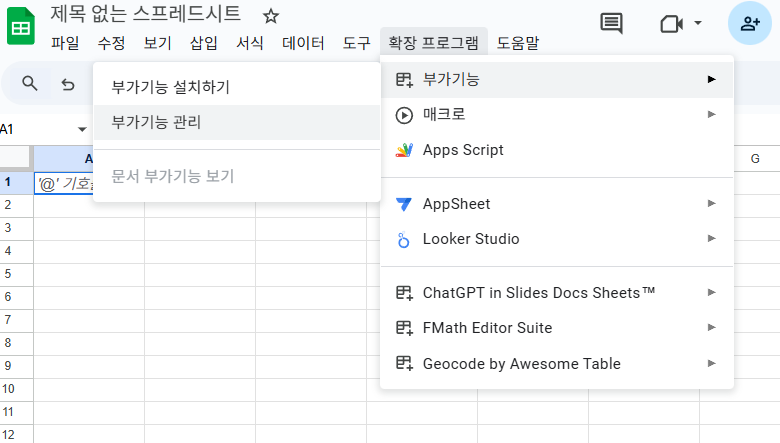Click the ChatGPT add-on icon
The width and height of the screenshot is (780, 443).
click(x=404, y=293)
